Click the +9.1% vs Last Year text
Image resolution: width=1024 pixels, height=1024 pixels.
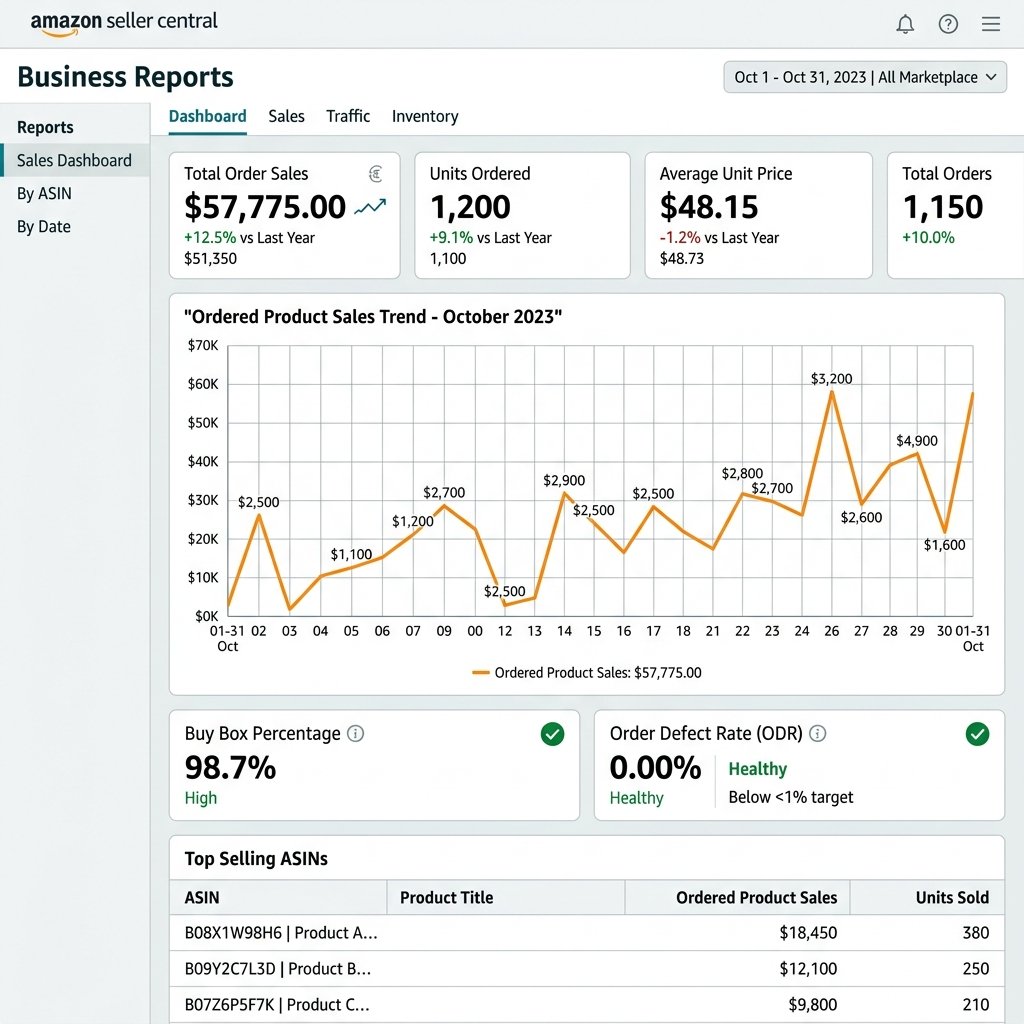click(x=490, y=238)
